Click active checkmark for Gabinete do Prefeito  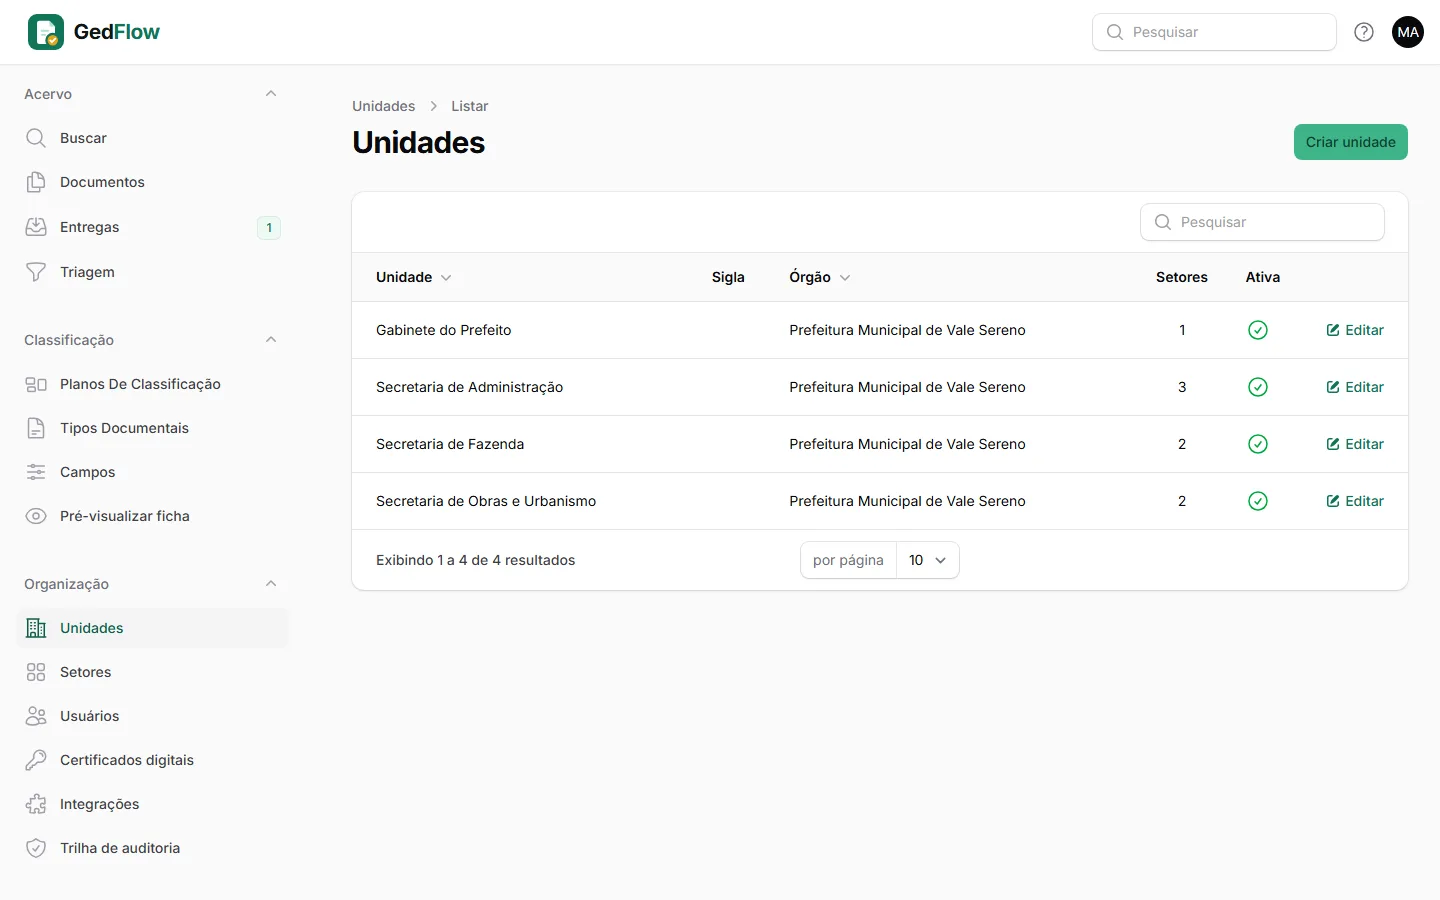[1258, 330]
